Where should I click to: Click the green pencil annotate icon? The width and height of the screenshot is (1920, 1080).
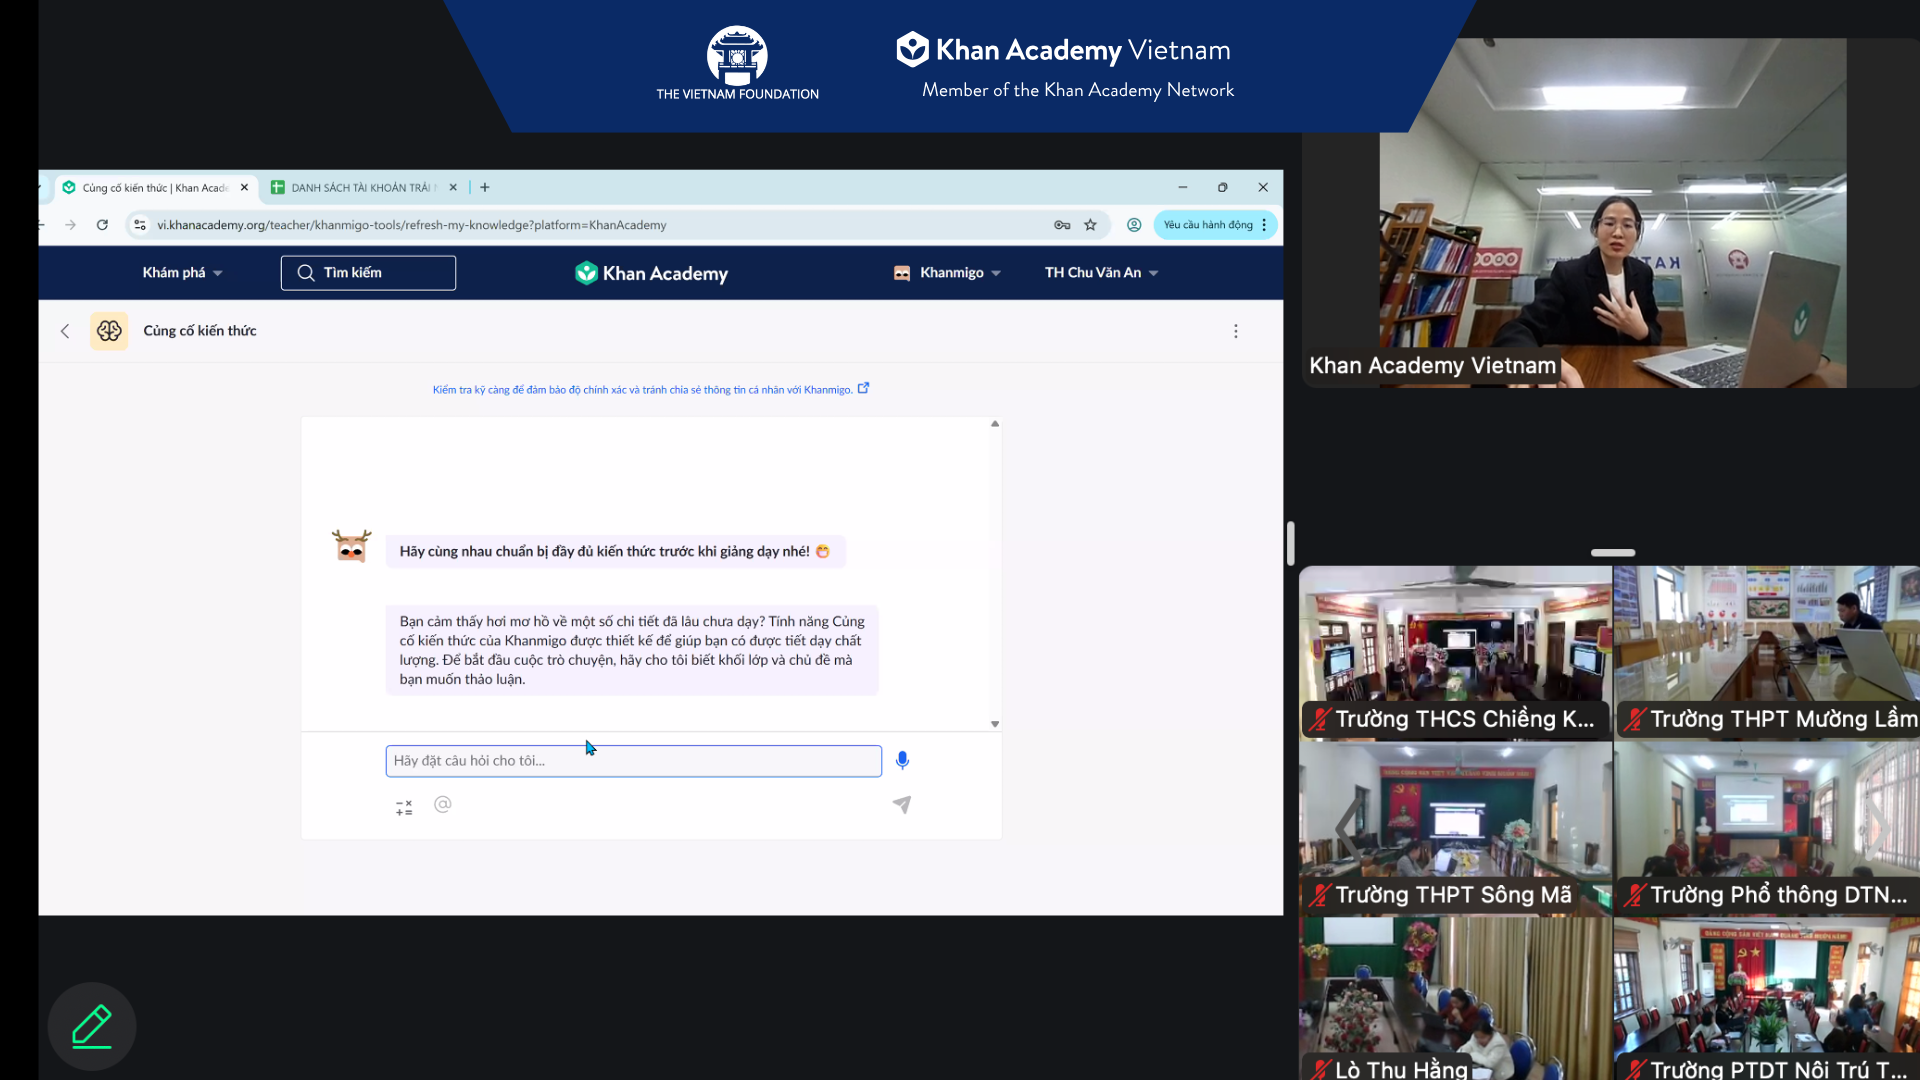tap(92, 1026)
